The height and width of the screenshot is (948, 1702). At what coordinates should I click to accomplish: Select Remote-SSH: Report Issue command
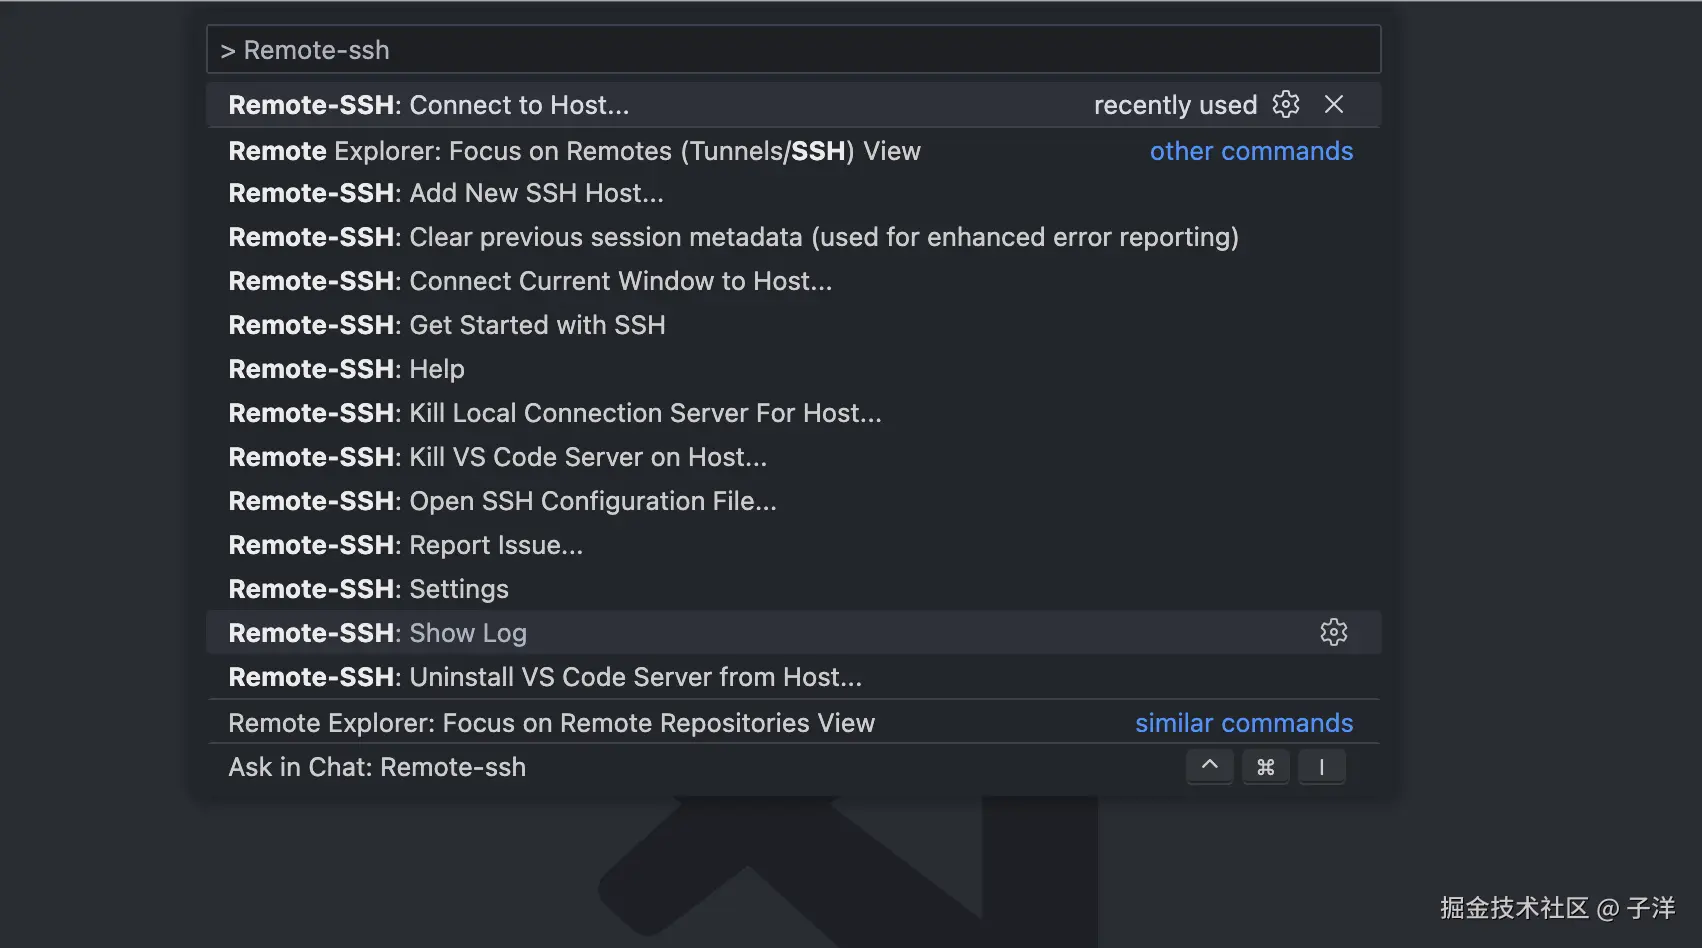[406, 545]
